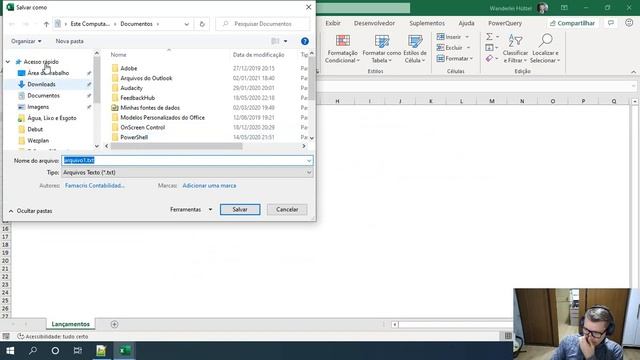Select Imagens in the sidebar

[x=38, y=107]
